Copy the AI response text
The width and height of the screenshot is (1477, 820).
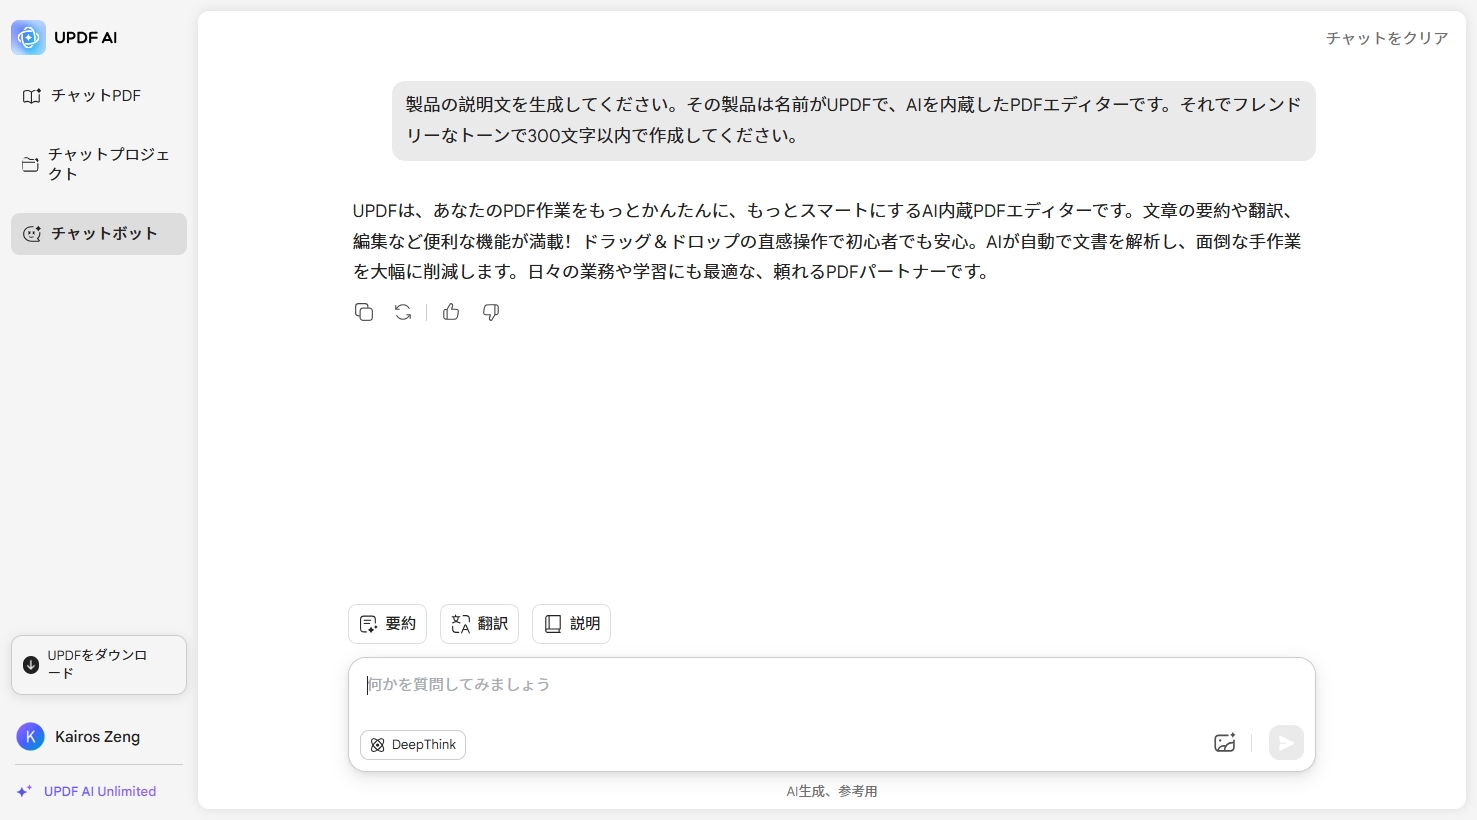click(364, 312)
